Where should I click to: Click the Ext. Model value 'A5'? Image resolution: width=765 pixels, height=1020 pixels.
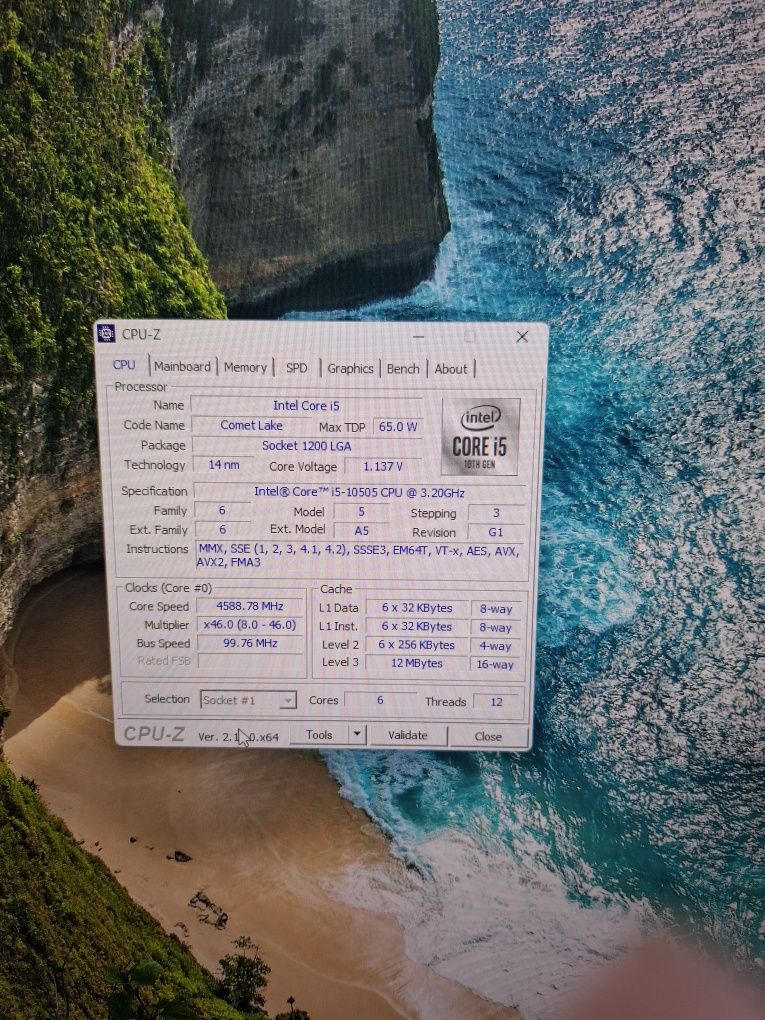pos(362,531)
